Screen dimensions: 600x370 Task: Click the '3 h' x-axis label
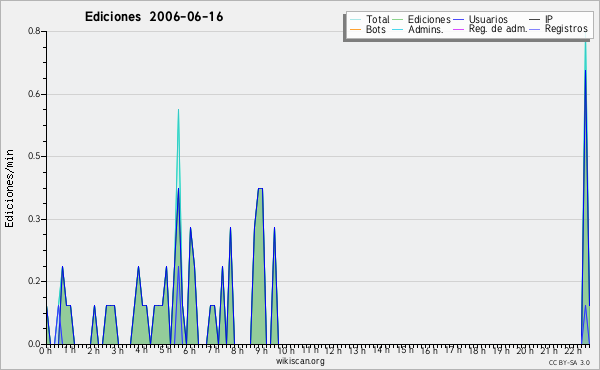tap(117, 351)
